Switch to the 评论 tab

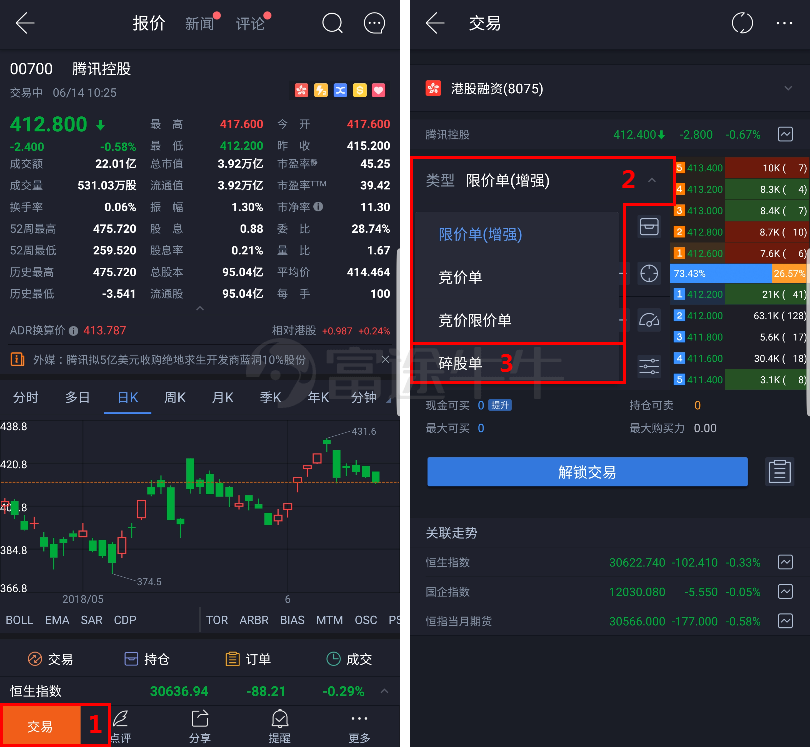click(250, 23)
